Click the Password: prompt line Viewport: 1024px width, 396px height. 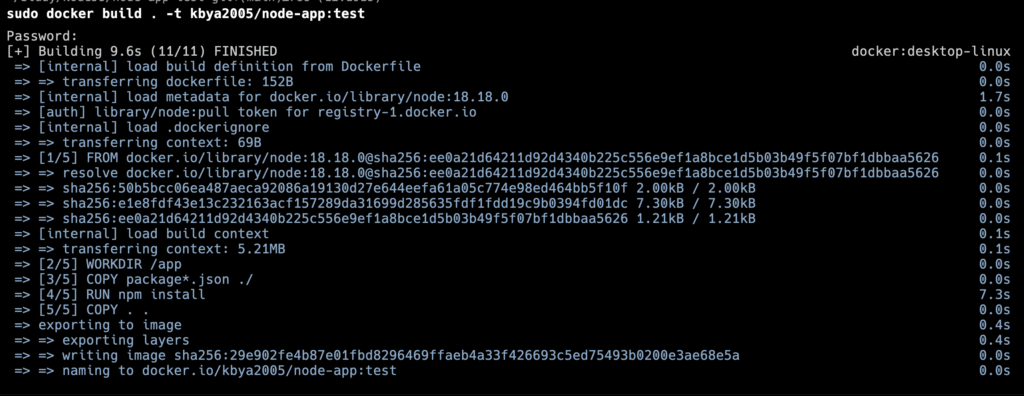(x=42, y=36)
